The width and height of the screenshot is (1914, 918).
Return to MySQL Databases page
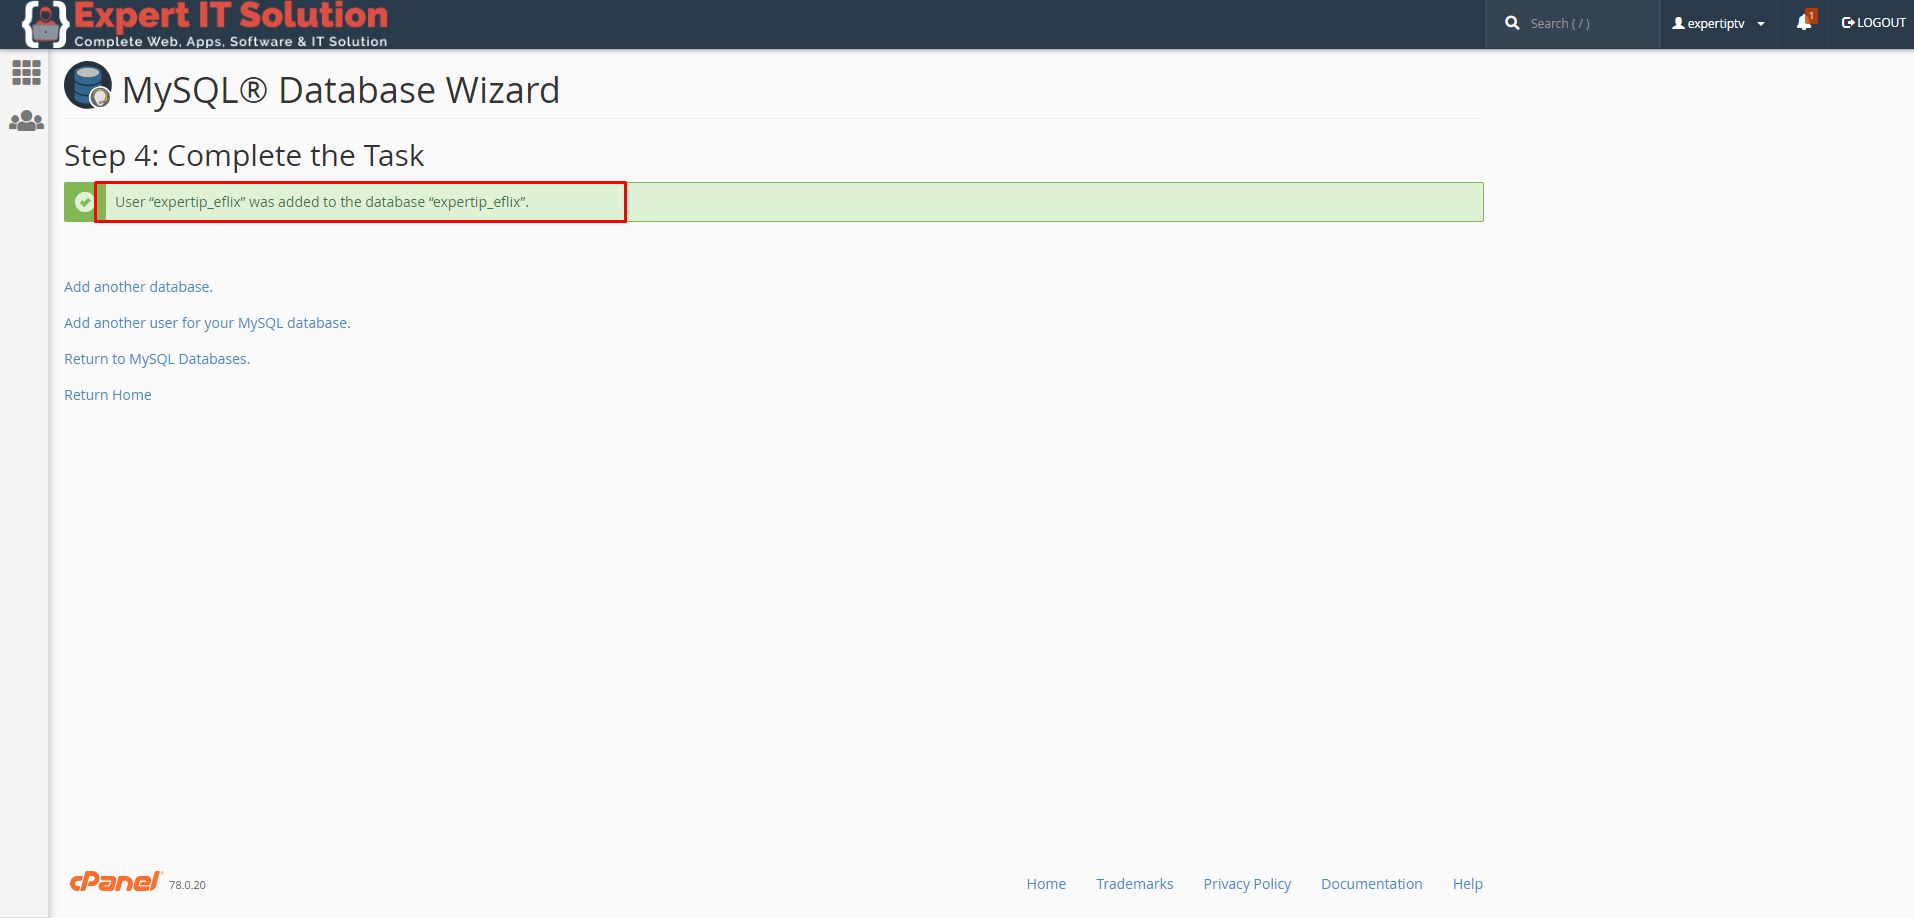157,359
